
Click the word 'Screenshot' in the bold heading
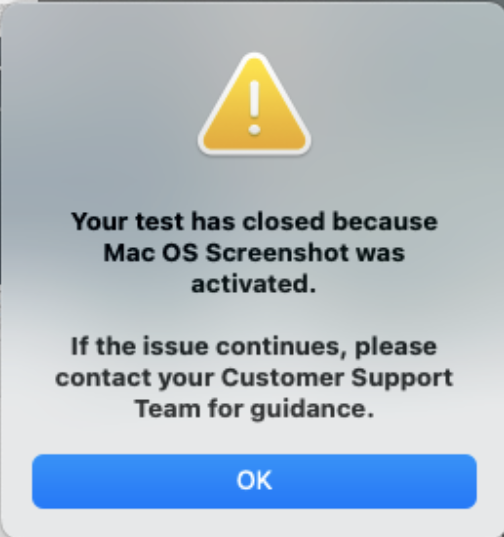277,253
